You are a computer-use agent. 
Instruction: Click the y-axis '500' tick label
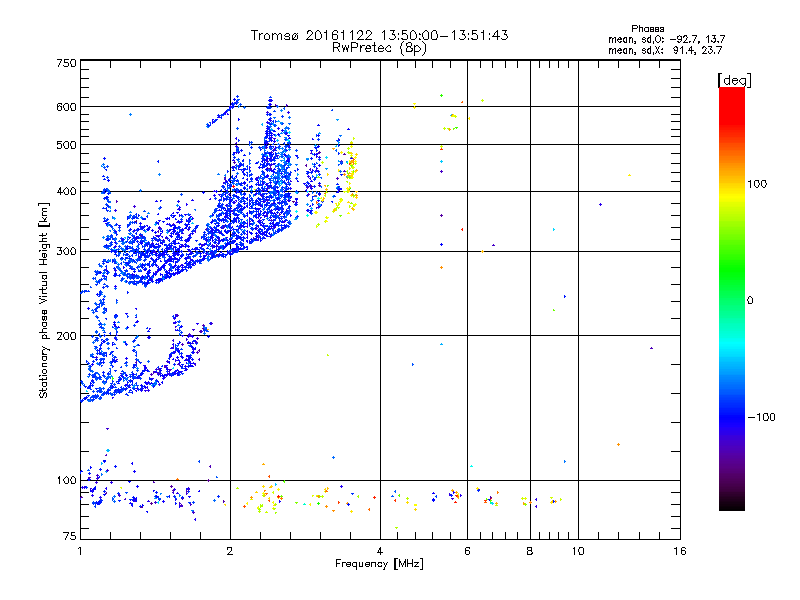click(x=66, y=145)
